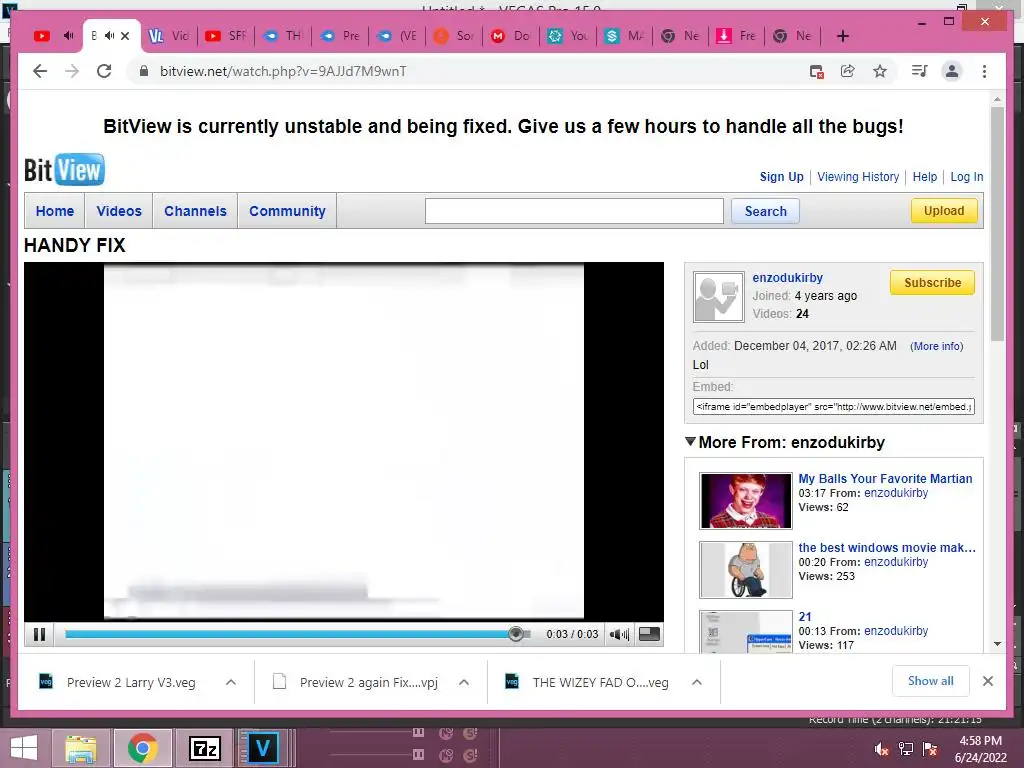Open the share page icon in address bar
The image size is (1024, 768).
click(x=848, y=71)
